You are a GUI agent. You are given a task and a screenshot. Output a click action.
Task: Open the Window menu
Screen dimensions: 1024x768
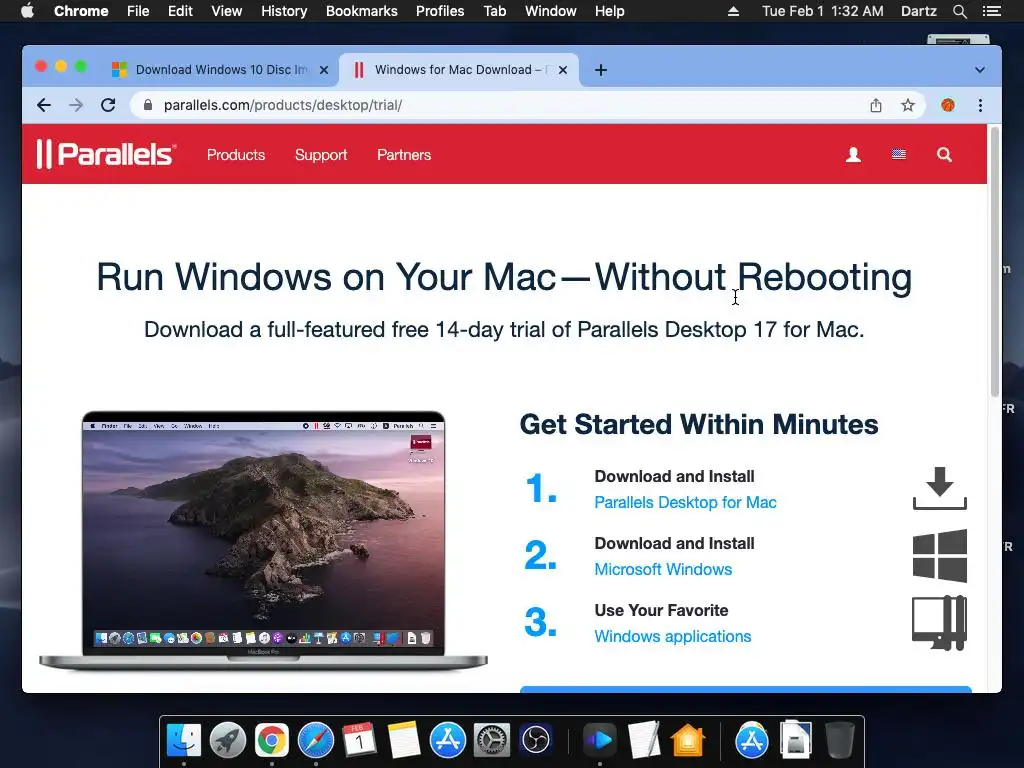point(551,11)
